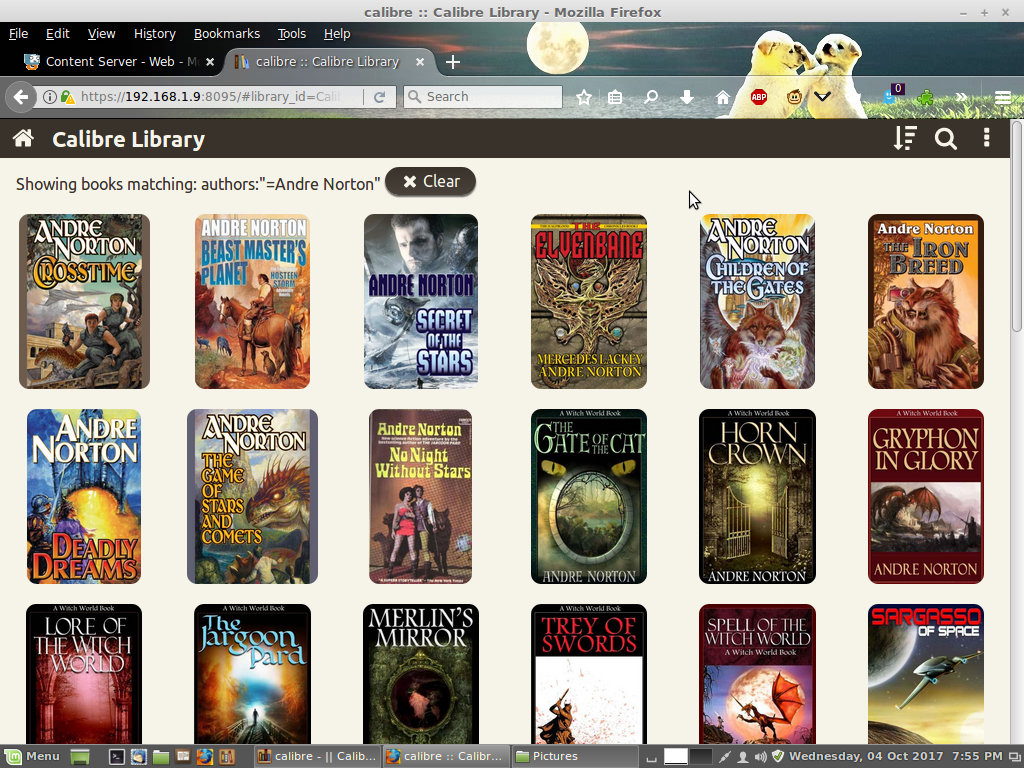Screen dimensions: 1024x768
Task: Click the zoom magnifier toolbar icon
Action: click(650, 97)
